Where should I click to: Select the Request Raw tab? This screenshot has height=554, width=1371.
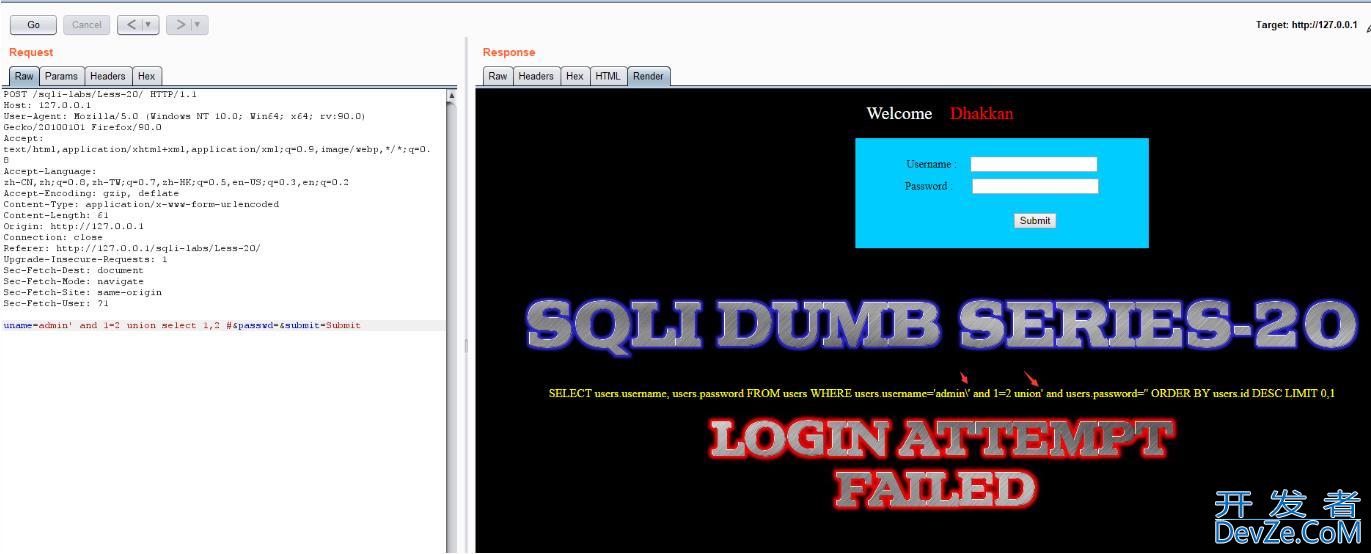coord(24,76)
